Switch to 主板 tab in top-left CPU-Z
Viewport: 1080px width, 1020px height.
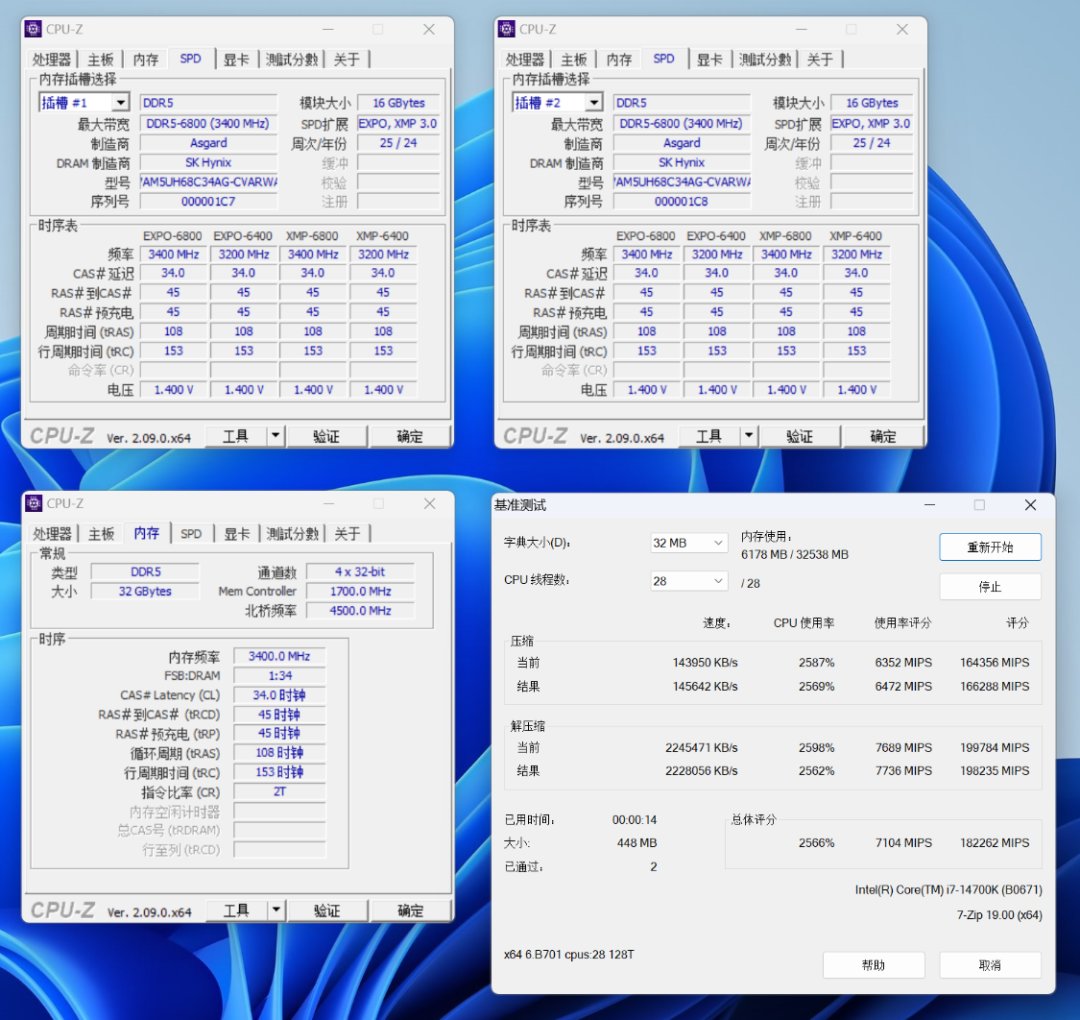(101, 60)
